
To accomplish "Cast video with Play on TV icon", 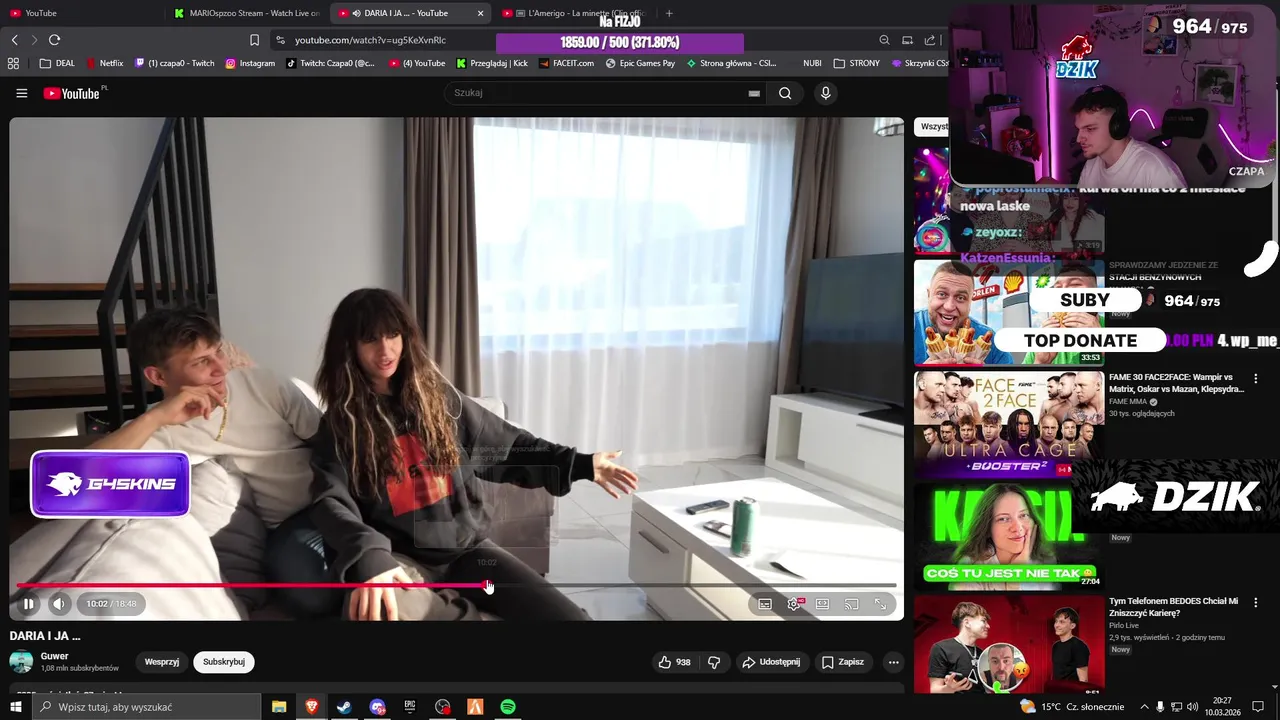I will click(851, 604).
